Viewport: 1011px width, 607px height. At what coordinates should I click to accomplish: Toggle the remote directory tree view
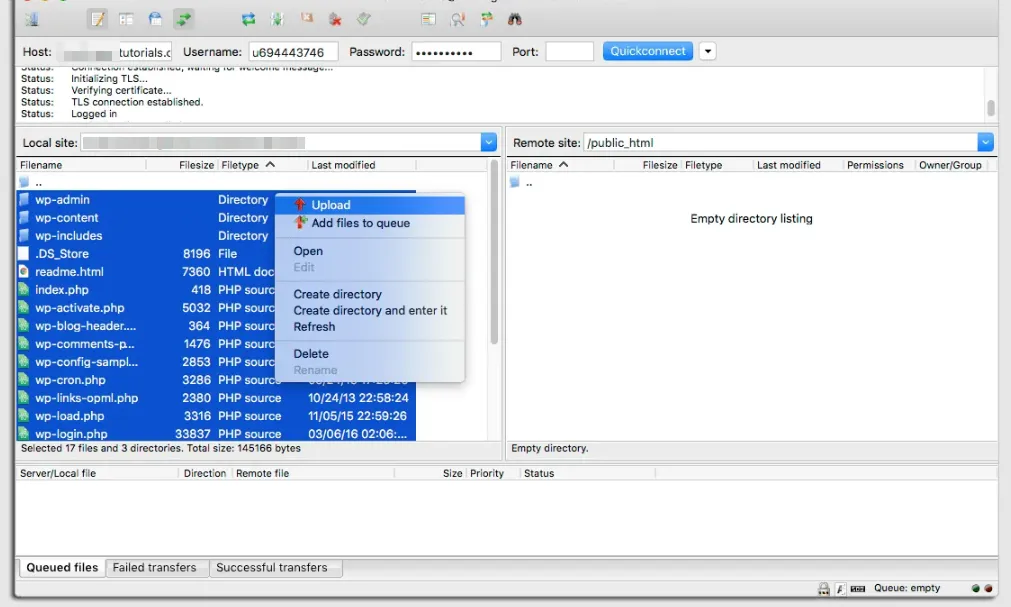[x=155, y=19]
